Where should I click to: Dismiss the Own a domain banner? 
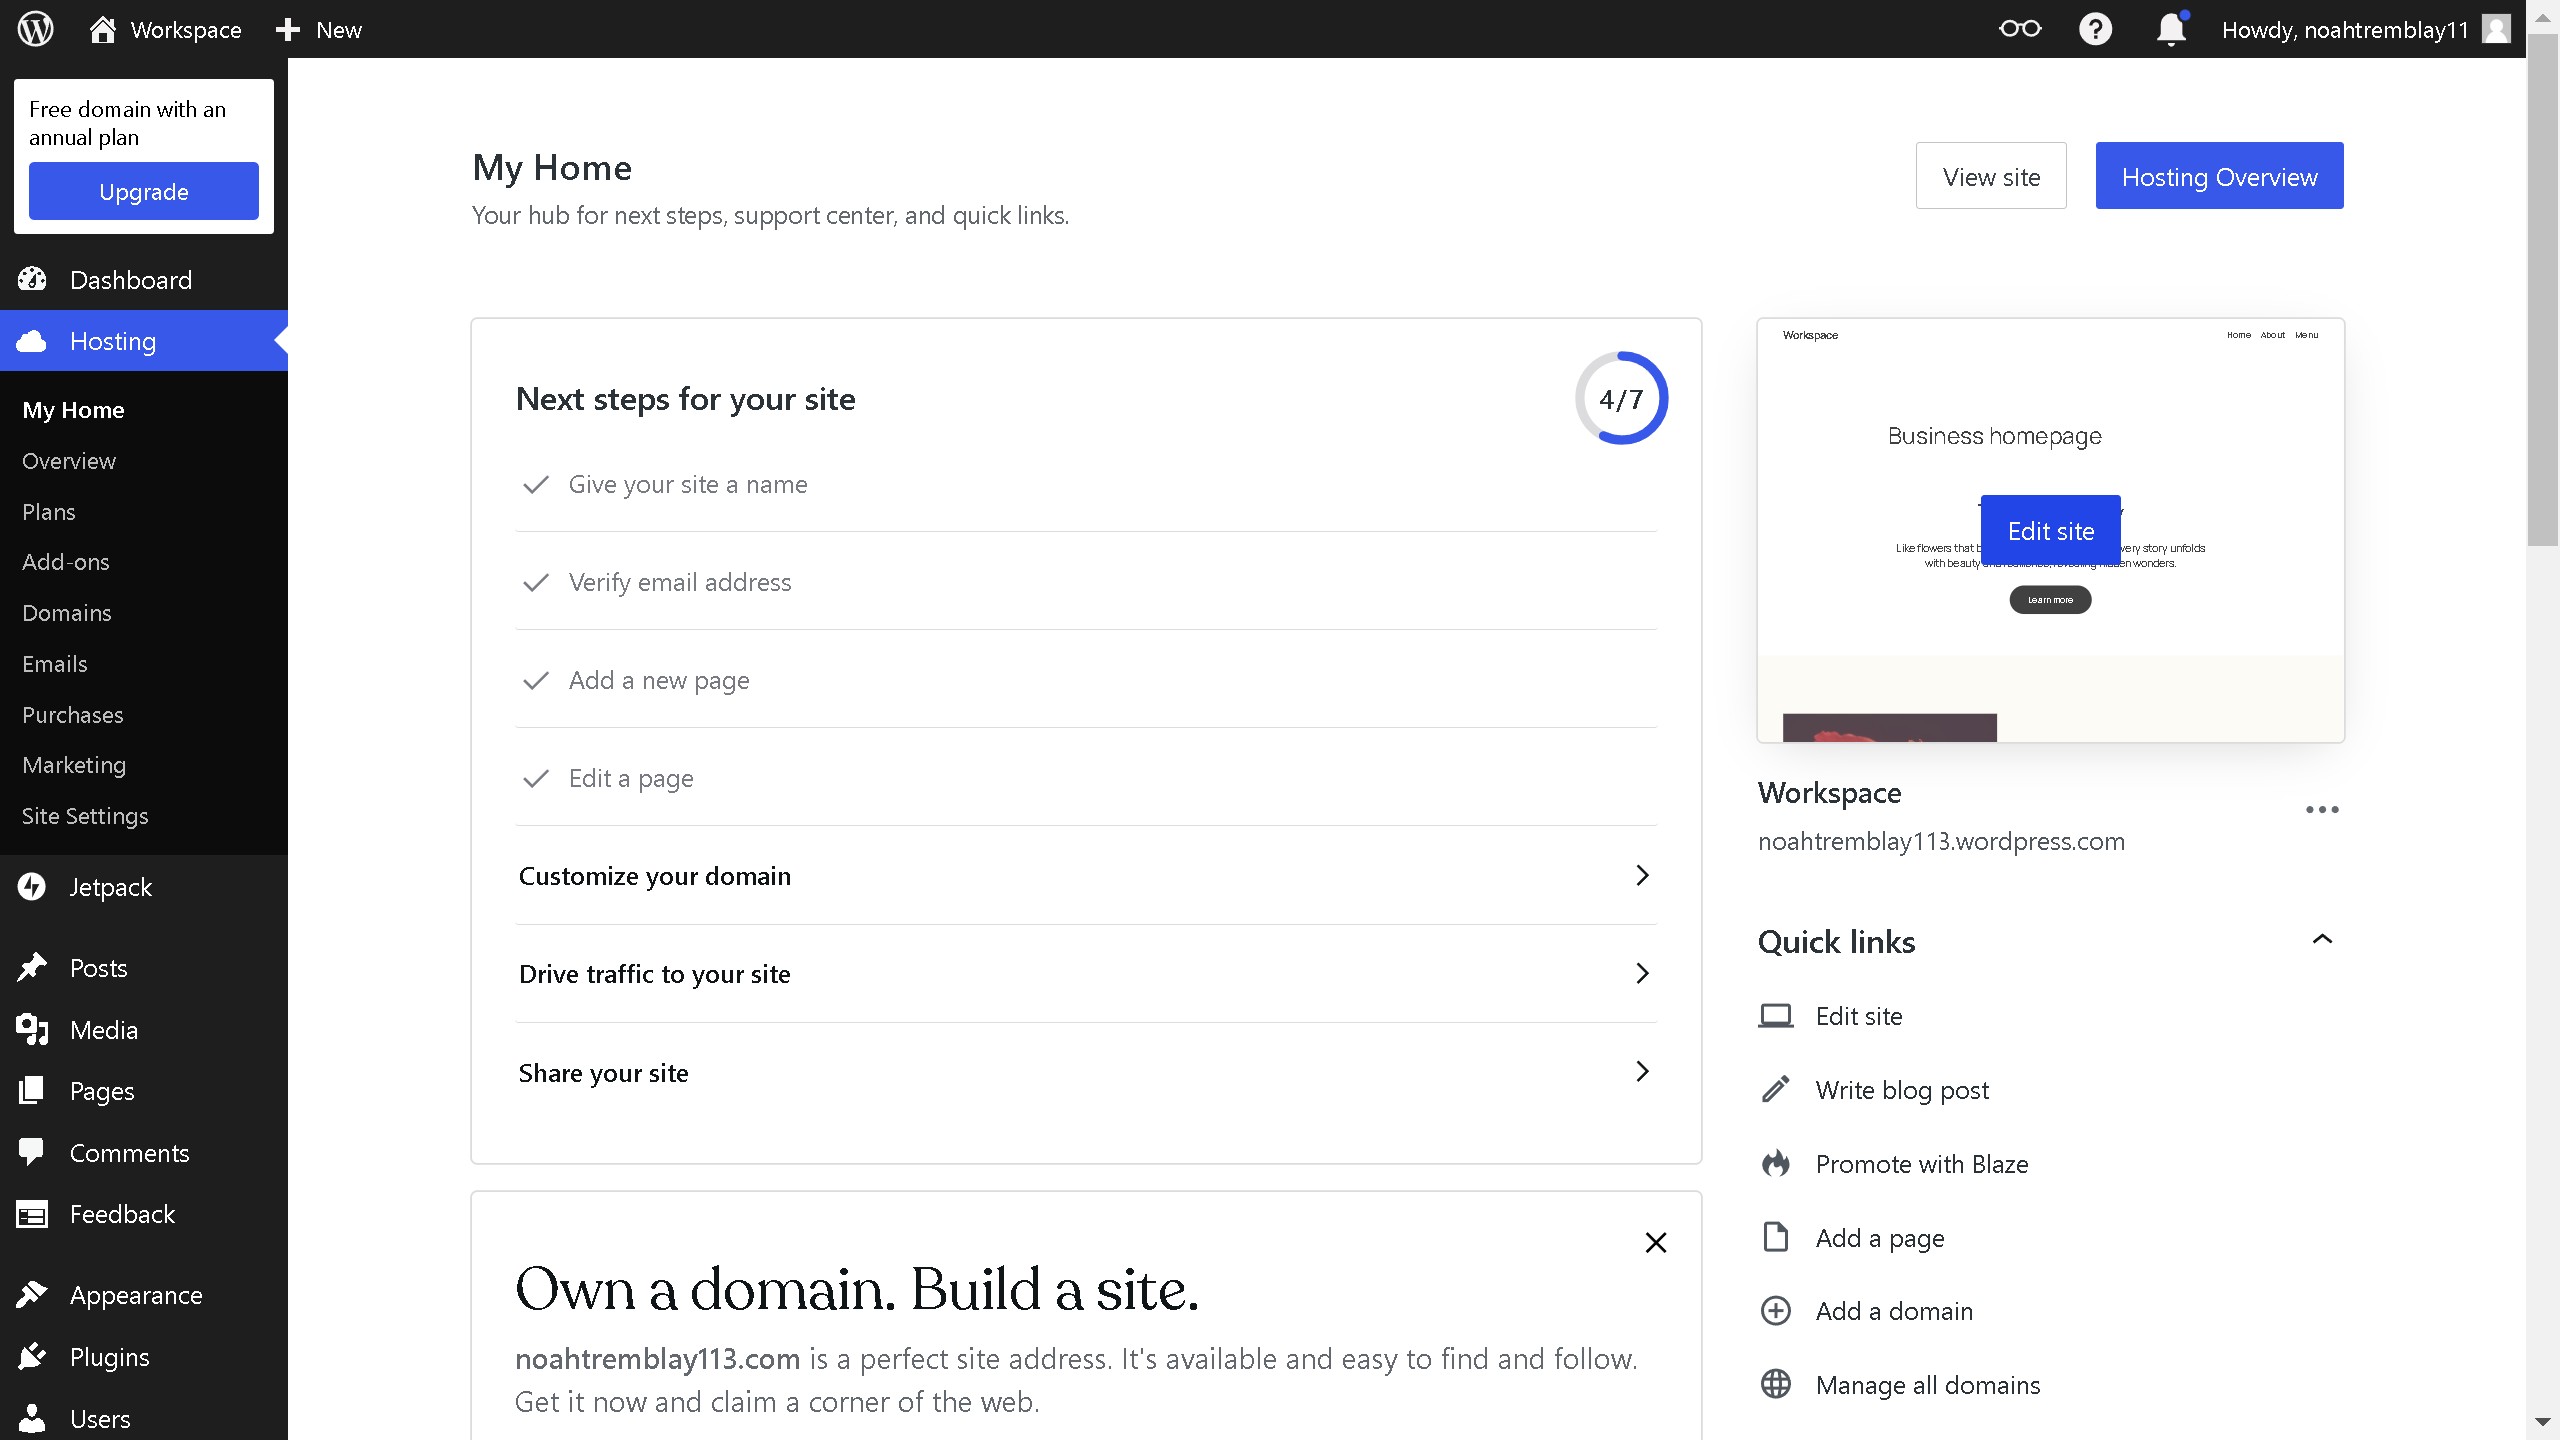coord(1655,1242)
